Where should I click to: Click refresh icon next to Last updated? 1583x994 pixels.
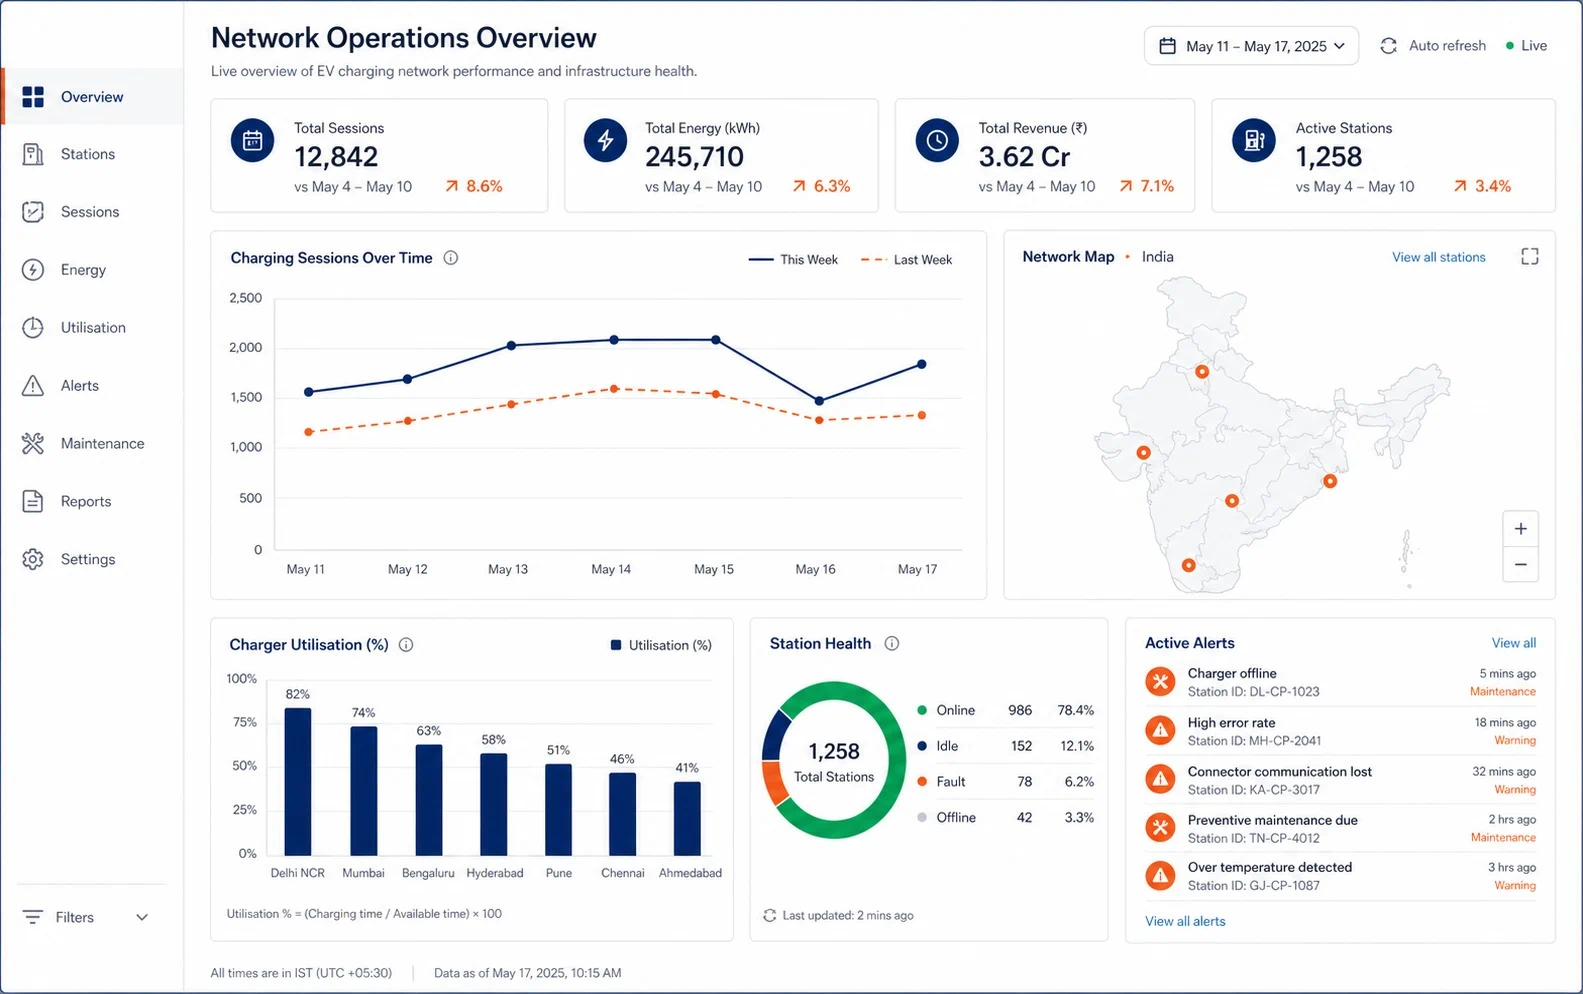[769, 916]
